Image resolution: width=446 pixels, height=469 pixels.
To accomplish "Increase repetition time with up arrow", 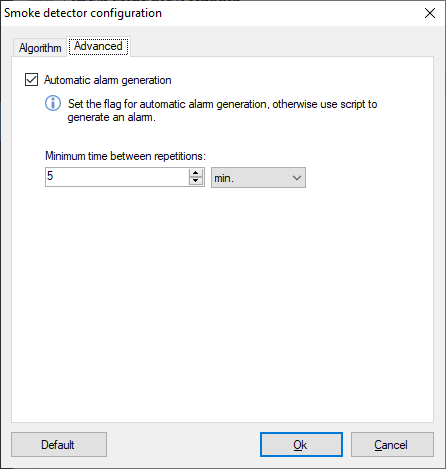I will (196, 173).
